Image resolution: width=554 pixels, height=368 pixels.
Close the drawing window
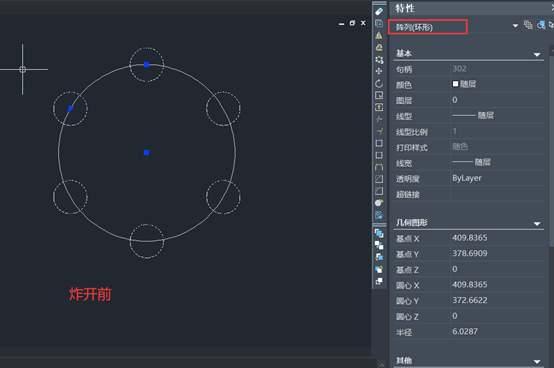click(363, 23)
